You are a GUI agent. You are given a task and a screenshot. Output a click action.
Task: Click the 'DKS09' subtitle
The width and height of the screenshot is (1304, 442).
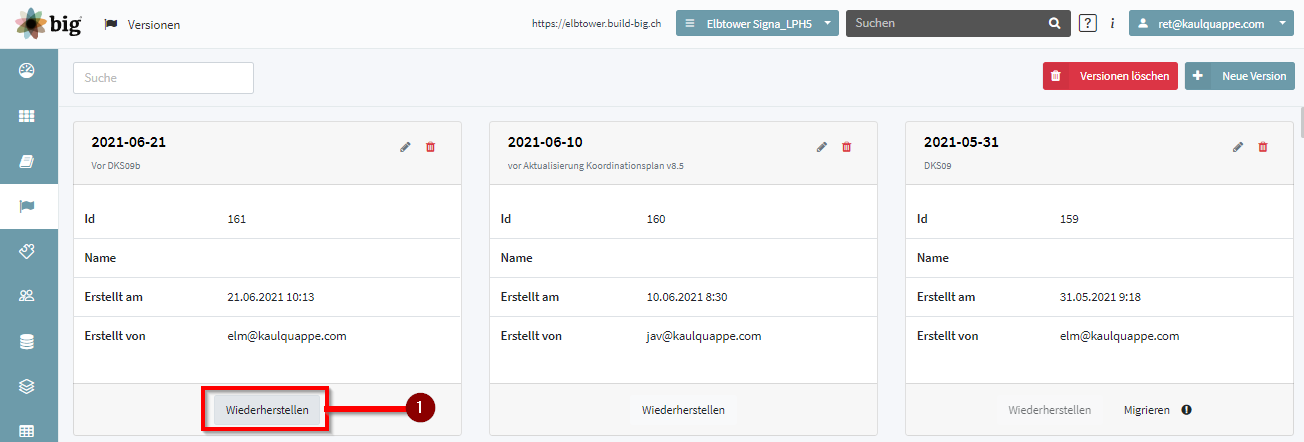coord(938,166)
